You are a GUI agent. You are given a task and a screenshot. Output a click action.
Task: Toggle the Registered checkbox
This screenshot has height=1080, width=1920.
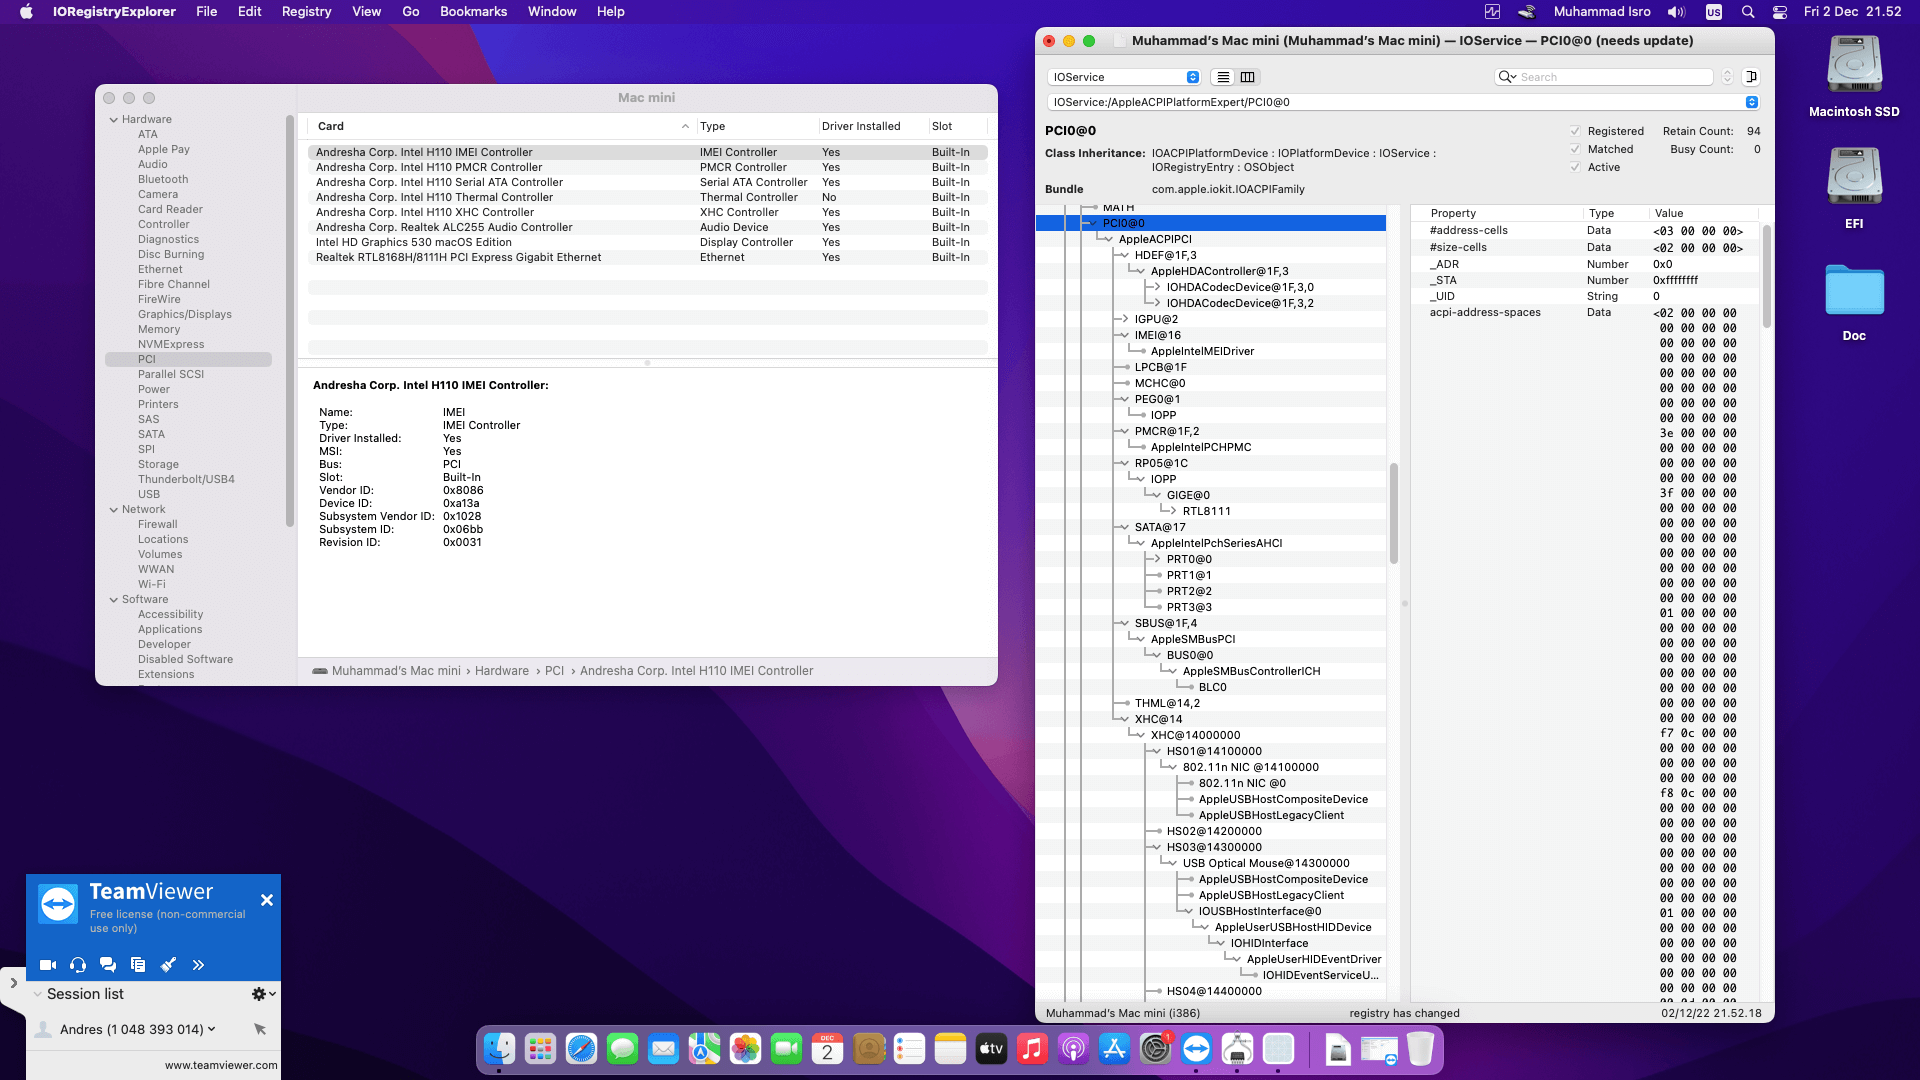pos(1575,131)
